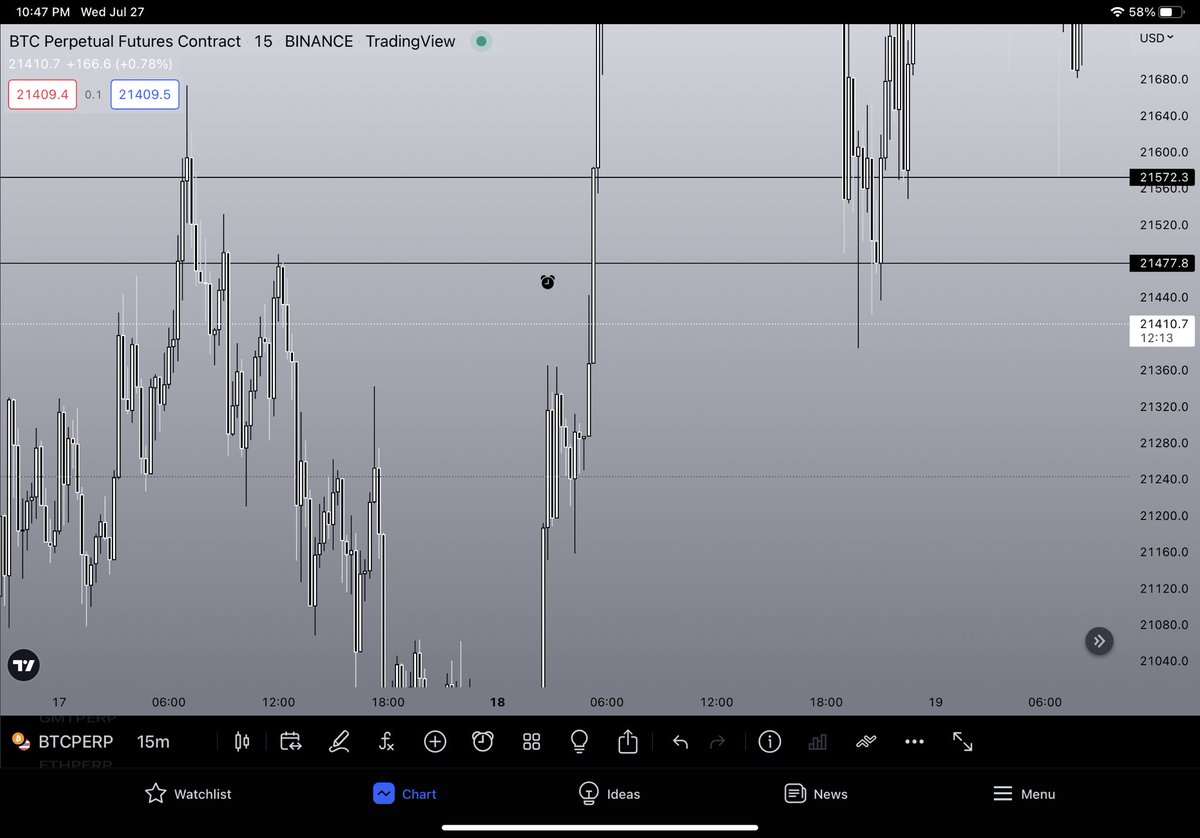Image resolution: width=1200 pixels, height=838 pixels.
Task: Open the fx indicators list
Action: [387, 742]
